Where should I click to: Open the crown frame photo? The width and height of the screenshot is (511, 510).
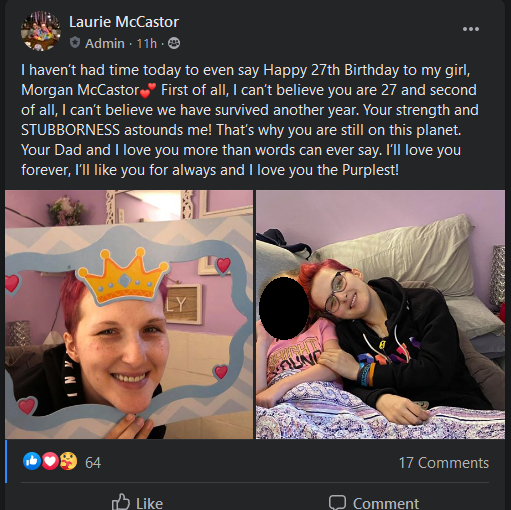(x=129, y=314)
